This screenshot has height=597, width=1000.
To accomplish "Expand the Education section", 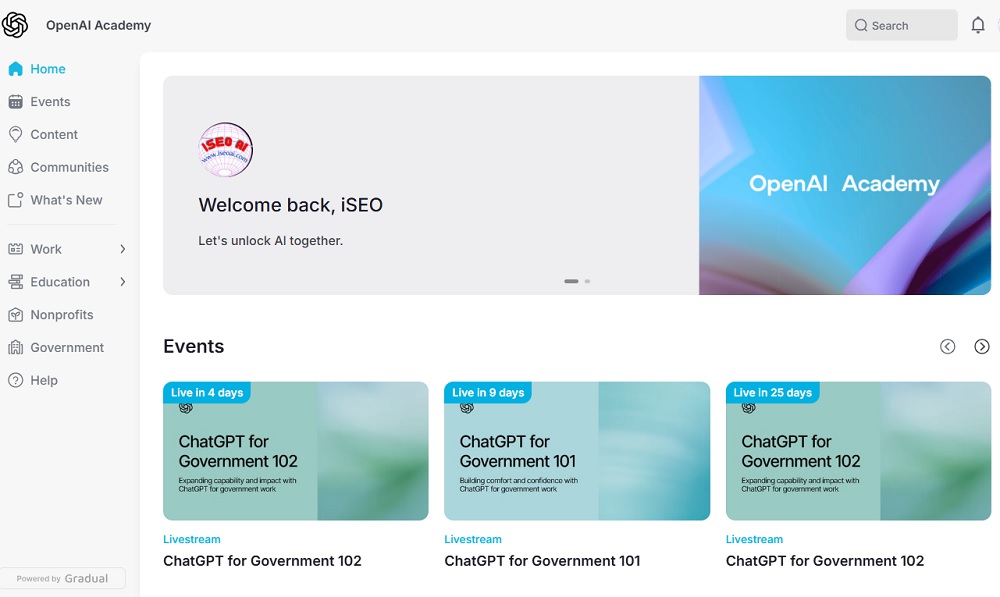I will [x=122, y=281].
